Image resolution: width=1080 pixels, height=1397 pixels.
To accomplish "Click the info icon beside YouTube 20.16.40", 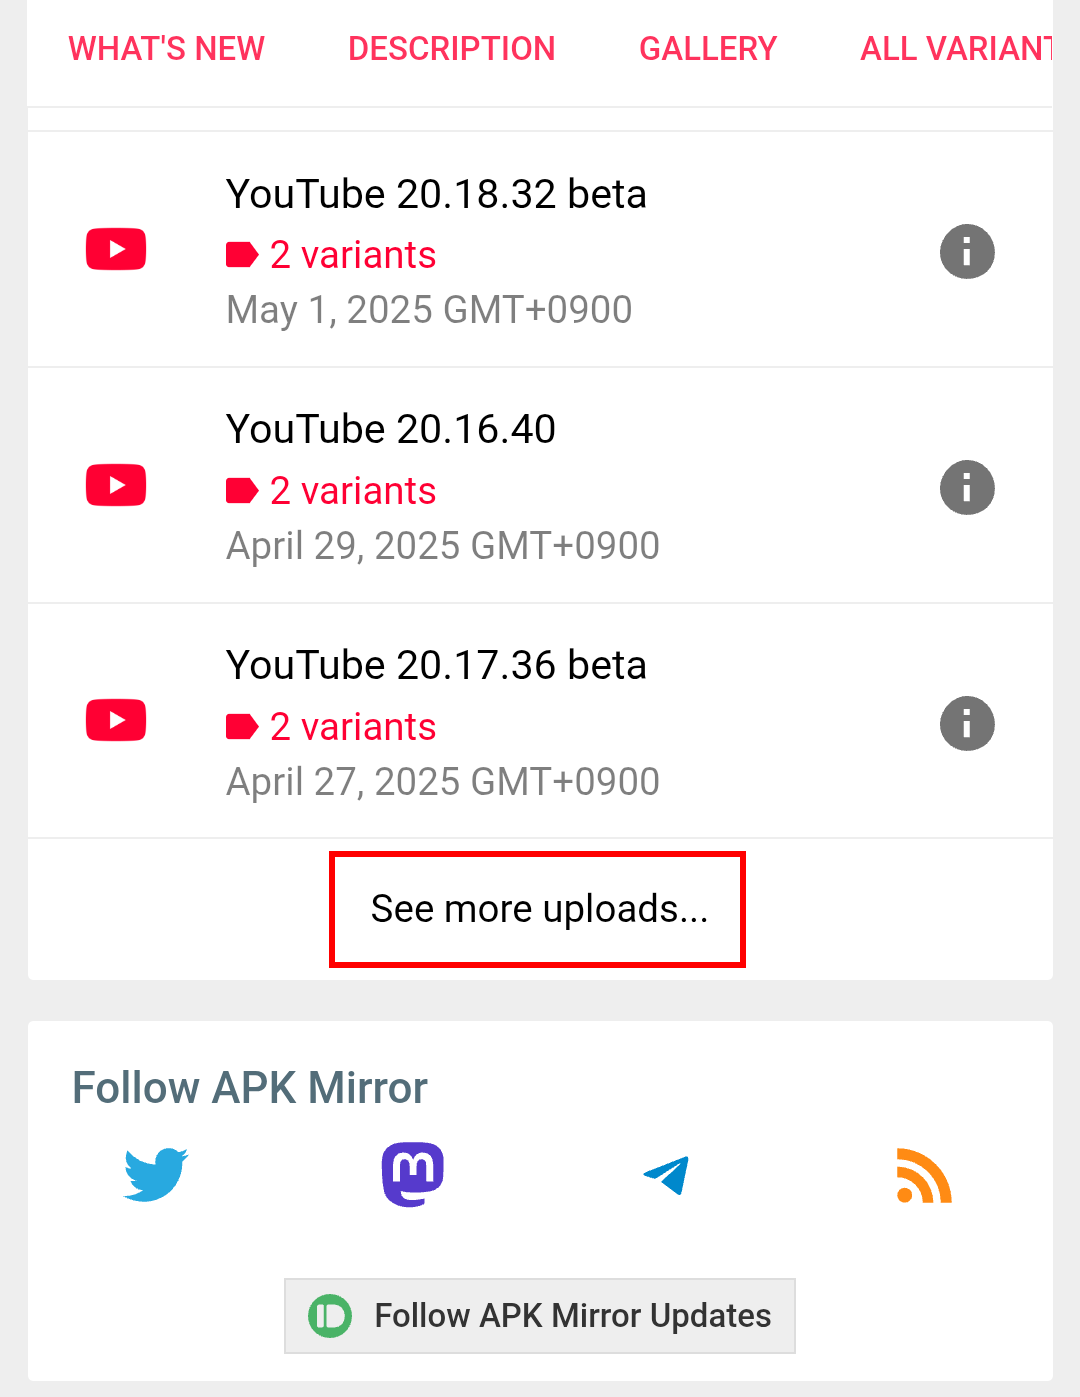I will coord(967,488).
